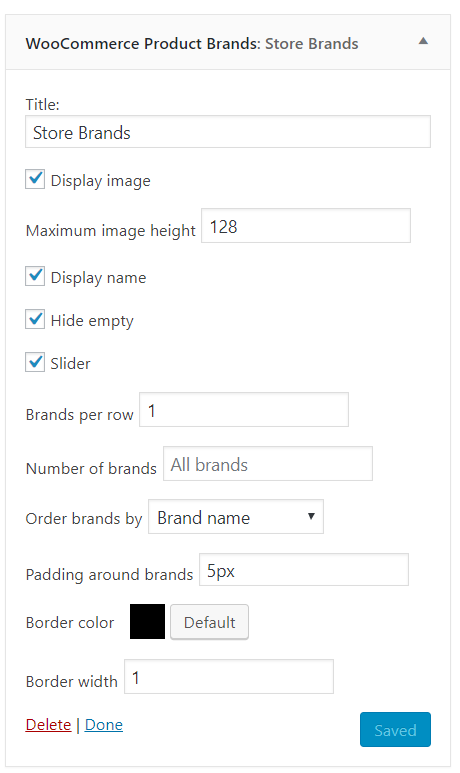Uncheck the Display image checkbox
460x773 pixels.
point(35,179)
